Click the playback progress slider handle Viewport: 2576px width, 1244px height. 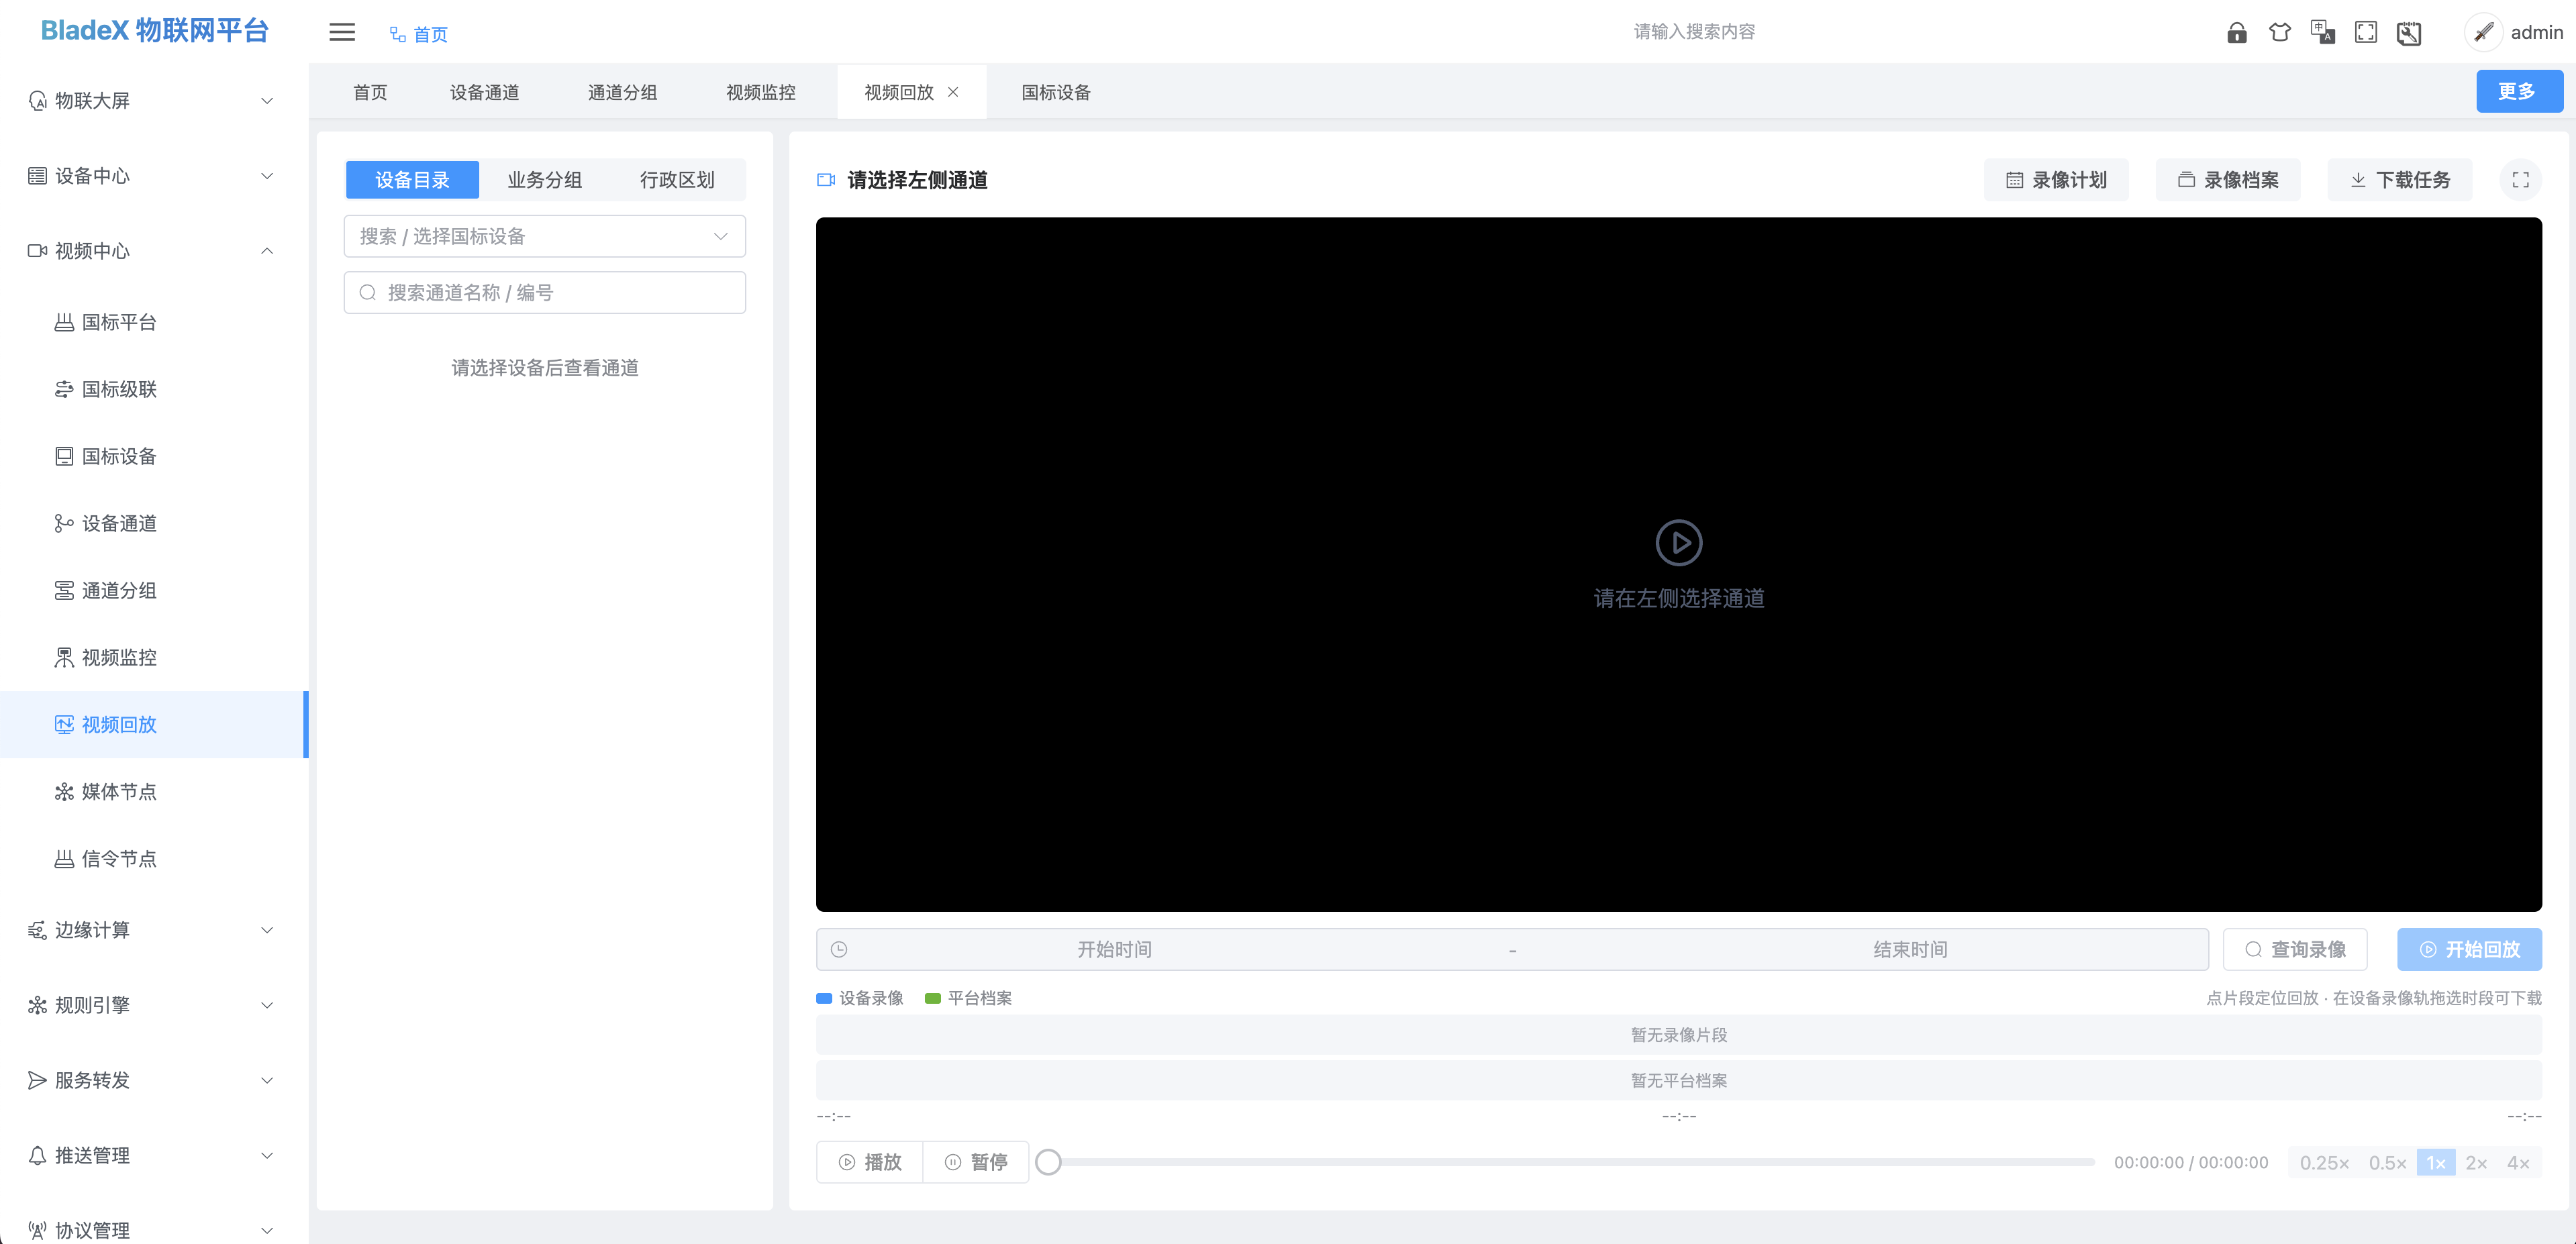tap(1048, 1162)
